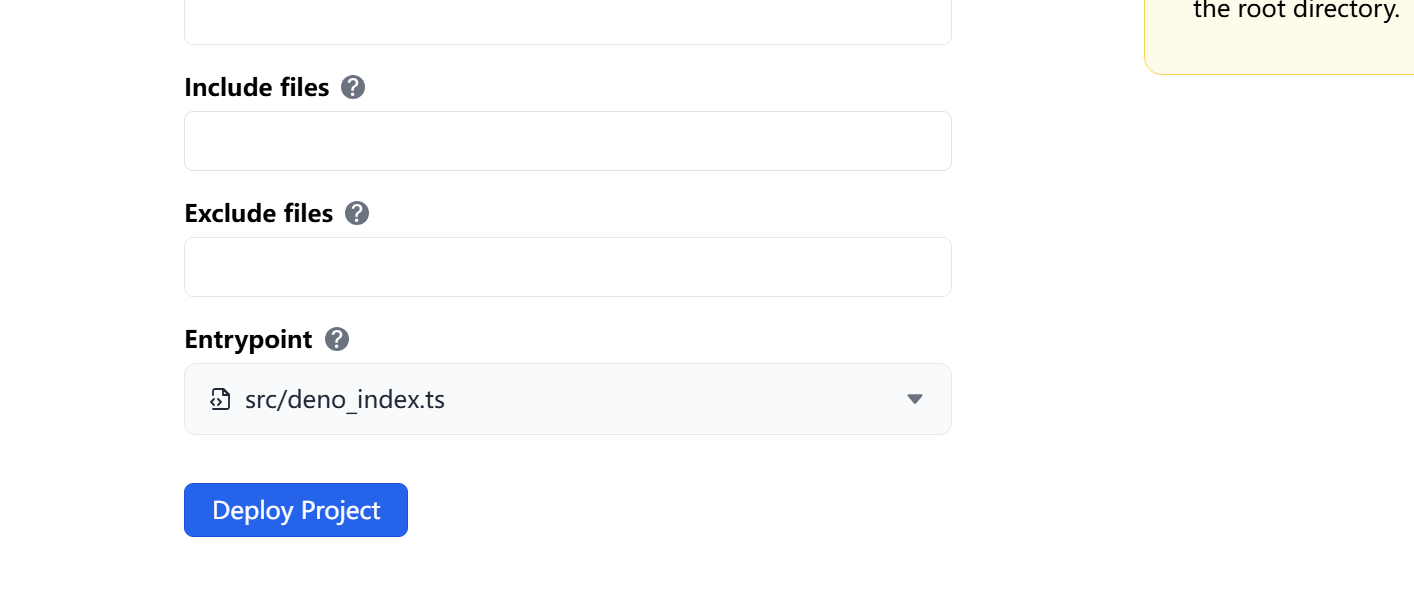Viewport: 1414px width, 595px height.
Task: Click the Include files help icon
Action: pyautogui.click(x=353, y=88)
